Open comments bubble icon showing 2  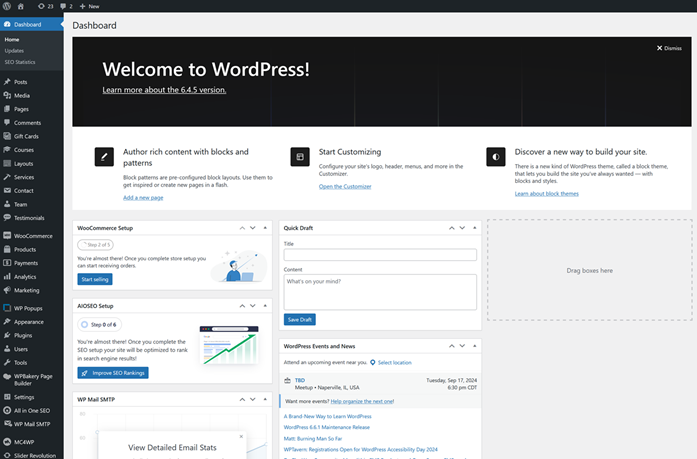coord(66,6)
